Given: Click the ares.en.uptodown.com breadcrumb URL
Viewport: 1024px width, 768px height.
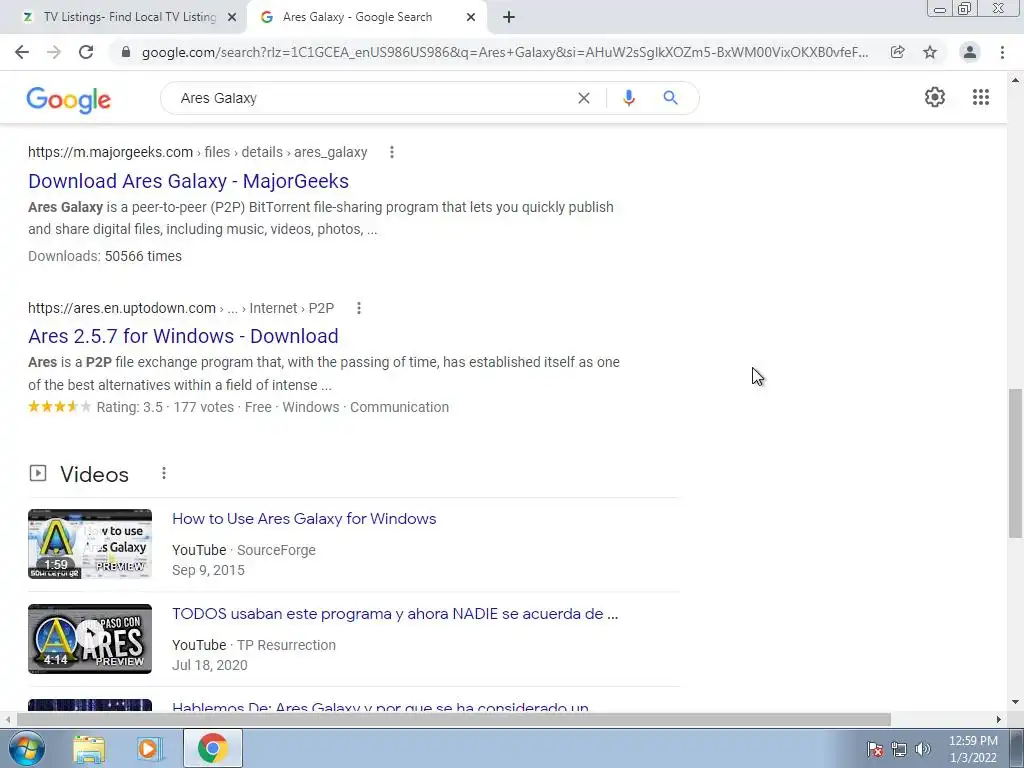Looking at the screenshot, I should click(181, 308).
